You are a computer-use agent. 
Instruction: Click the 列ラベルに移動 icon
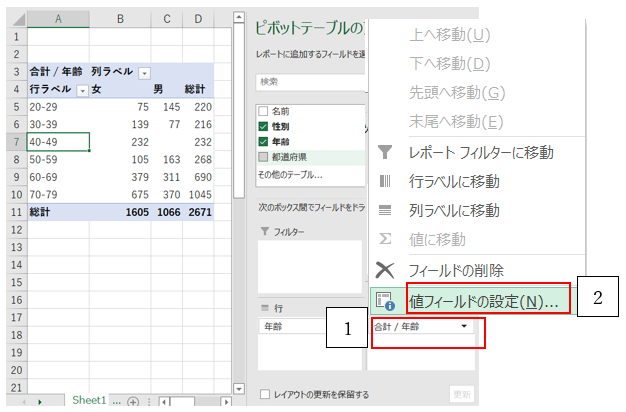(385, 211)
